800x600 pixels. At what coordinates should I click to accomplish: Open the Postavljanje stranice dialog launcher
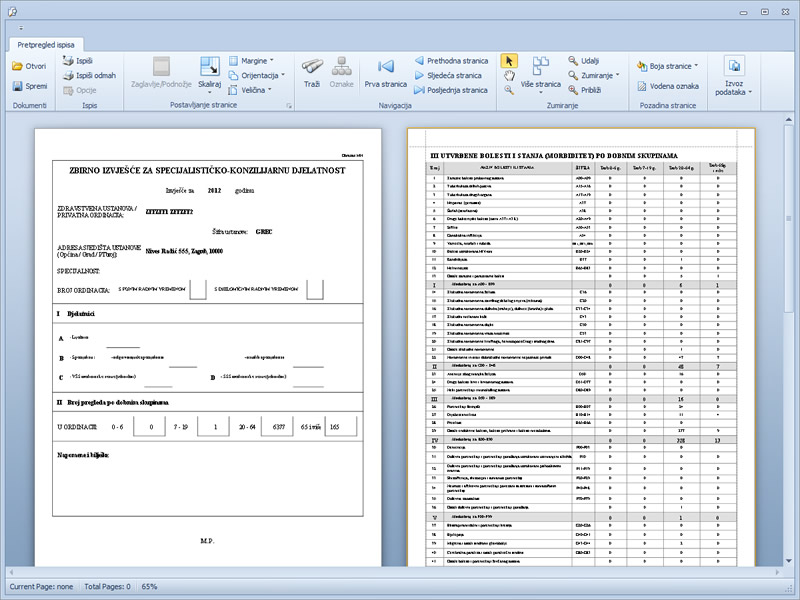point(289,106)
